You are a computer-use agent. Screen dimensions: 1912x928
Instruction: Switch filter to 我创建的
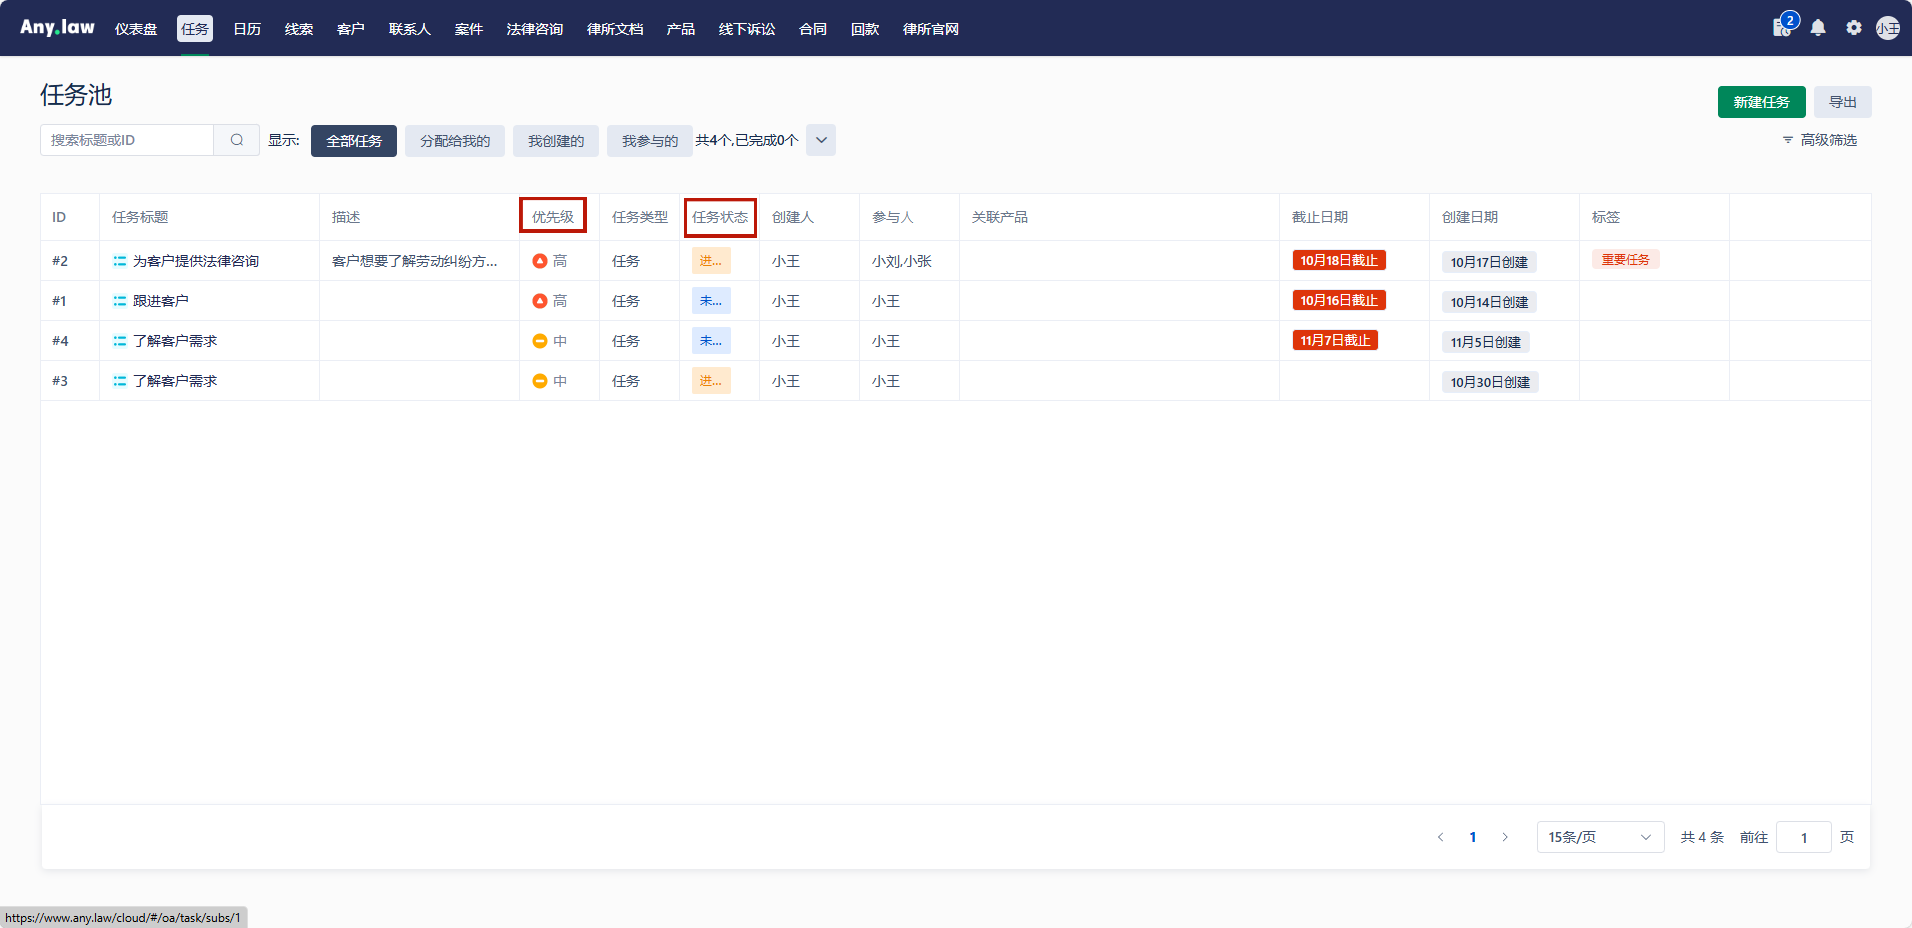pyautogui.click(x=556, y=141)
